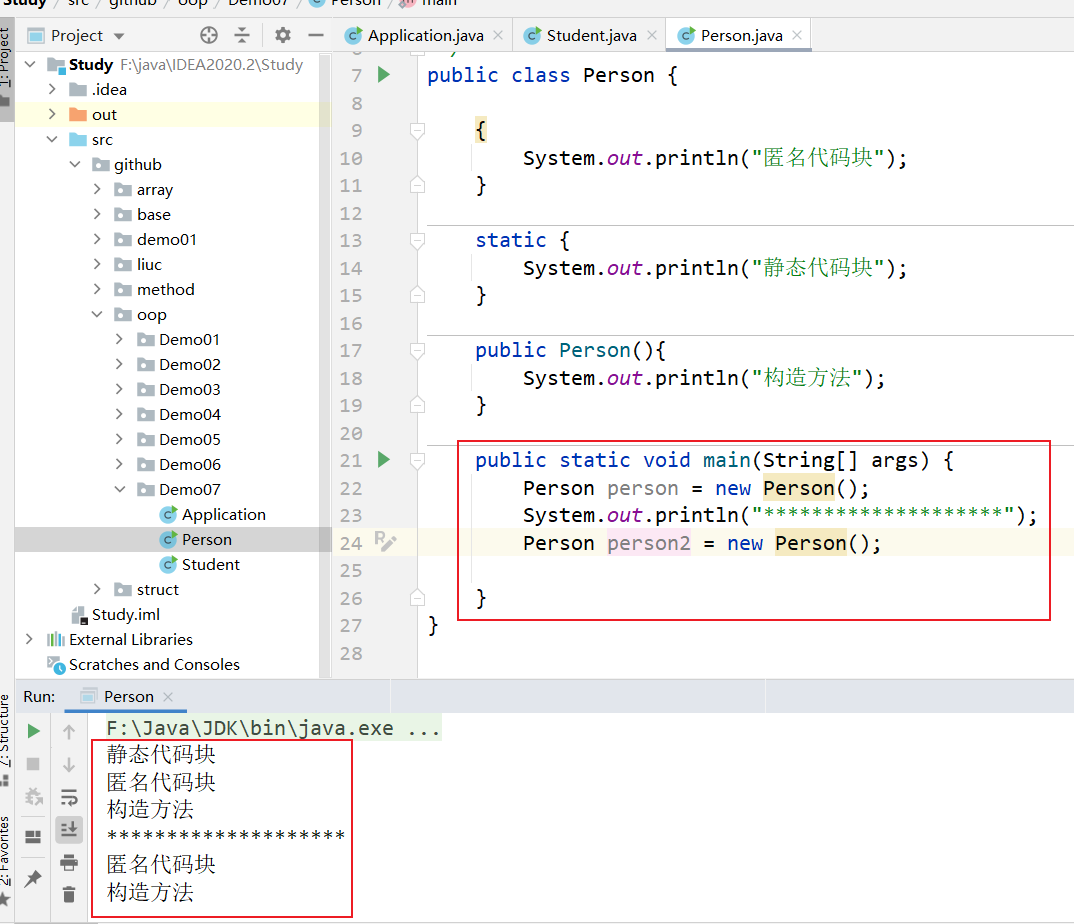Clear console output with trash icon
Viewport: 1074px width, 924px height.
[69, 894]
